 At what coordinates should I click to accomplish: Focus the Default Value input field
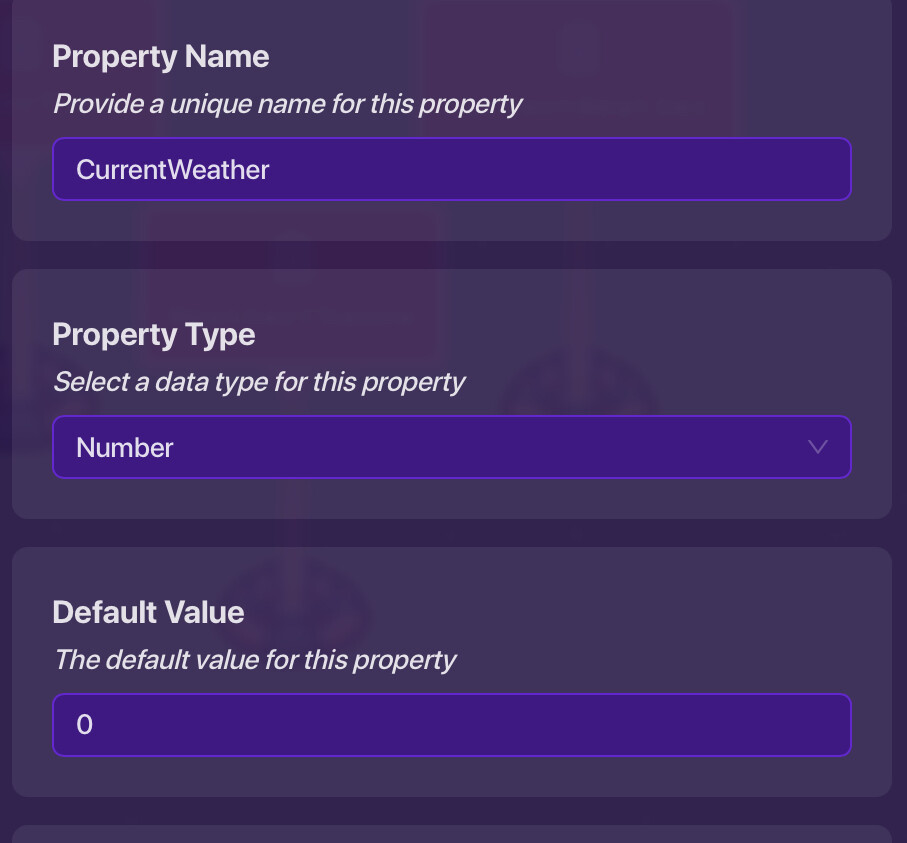coord(450,725)
